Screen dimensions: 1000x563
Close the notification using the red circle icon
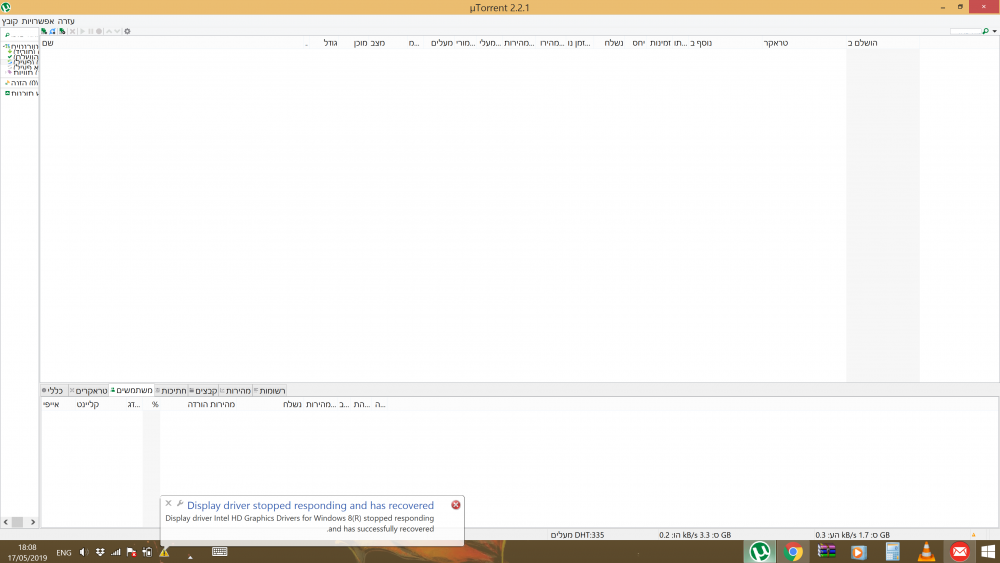(x=455, y=504)
